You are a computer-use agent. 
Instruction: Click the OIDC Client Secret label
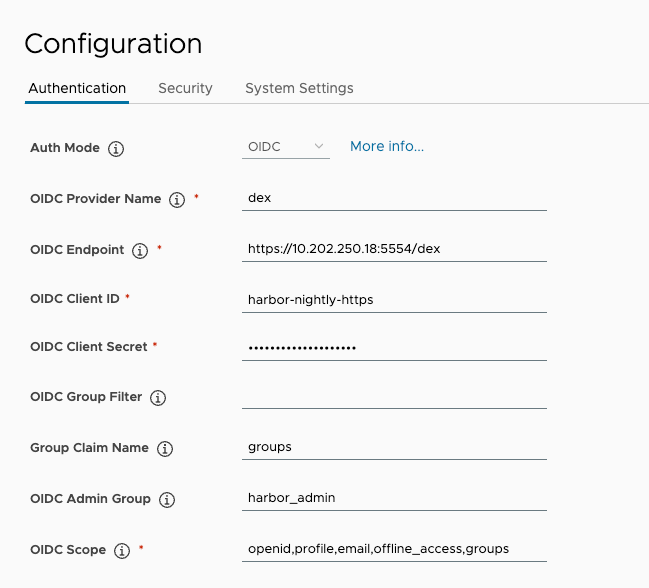click(89, 347)
